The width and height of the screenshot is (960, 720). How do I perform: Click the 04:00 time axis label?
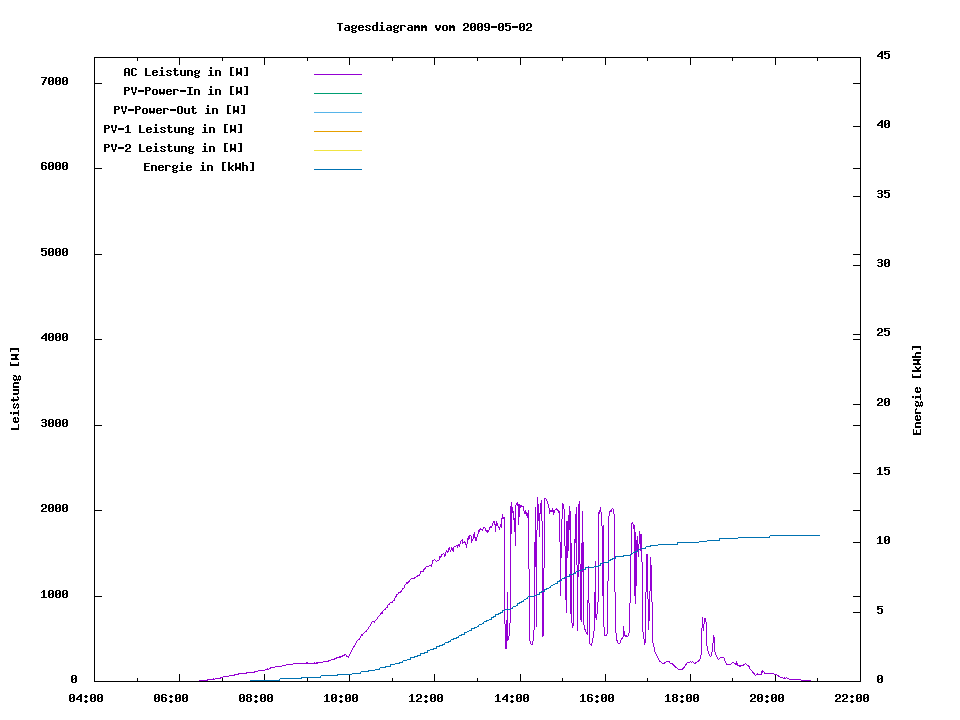(x=85, y=698)
